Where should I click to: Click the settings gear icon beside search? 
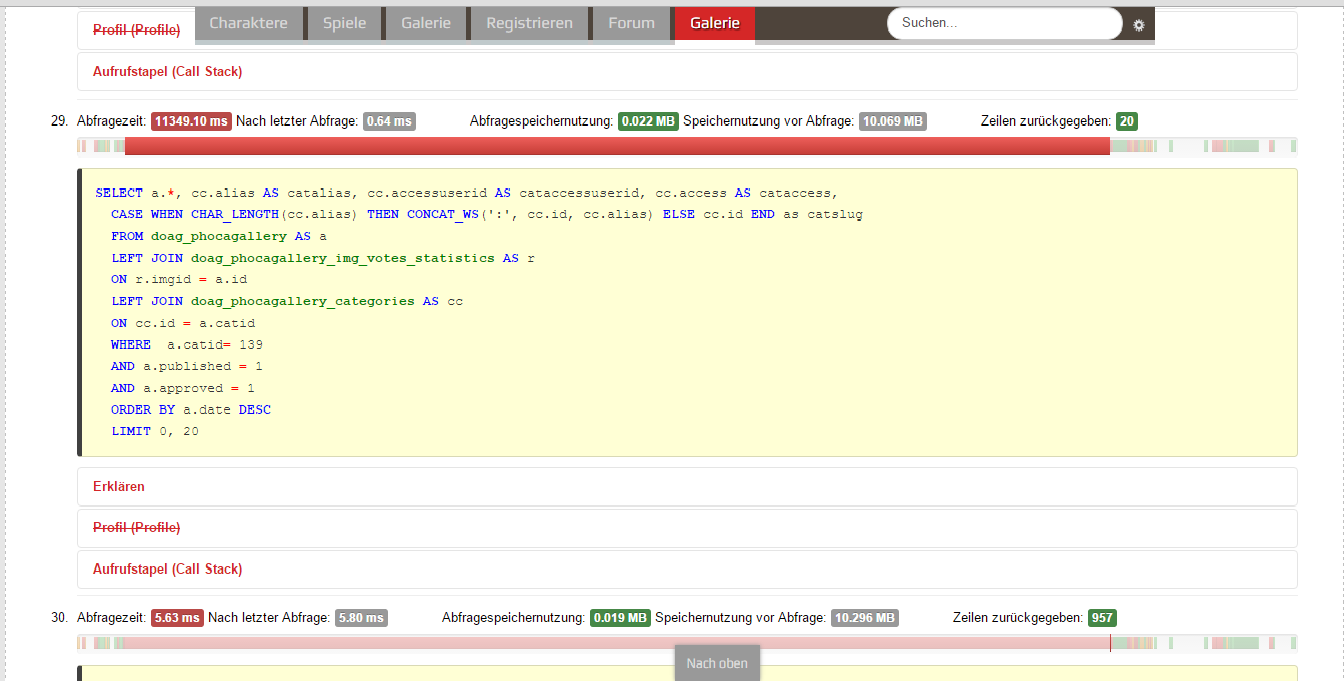tap(1138, 25)
